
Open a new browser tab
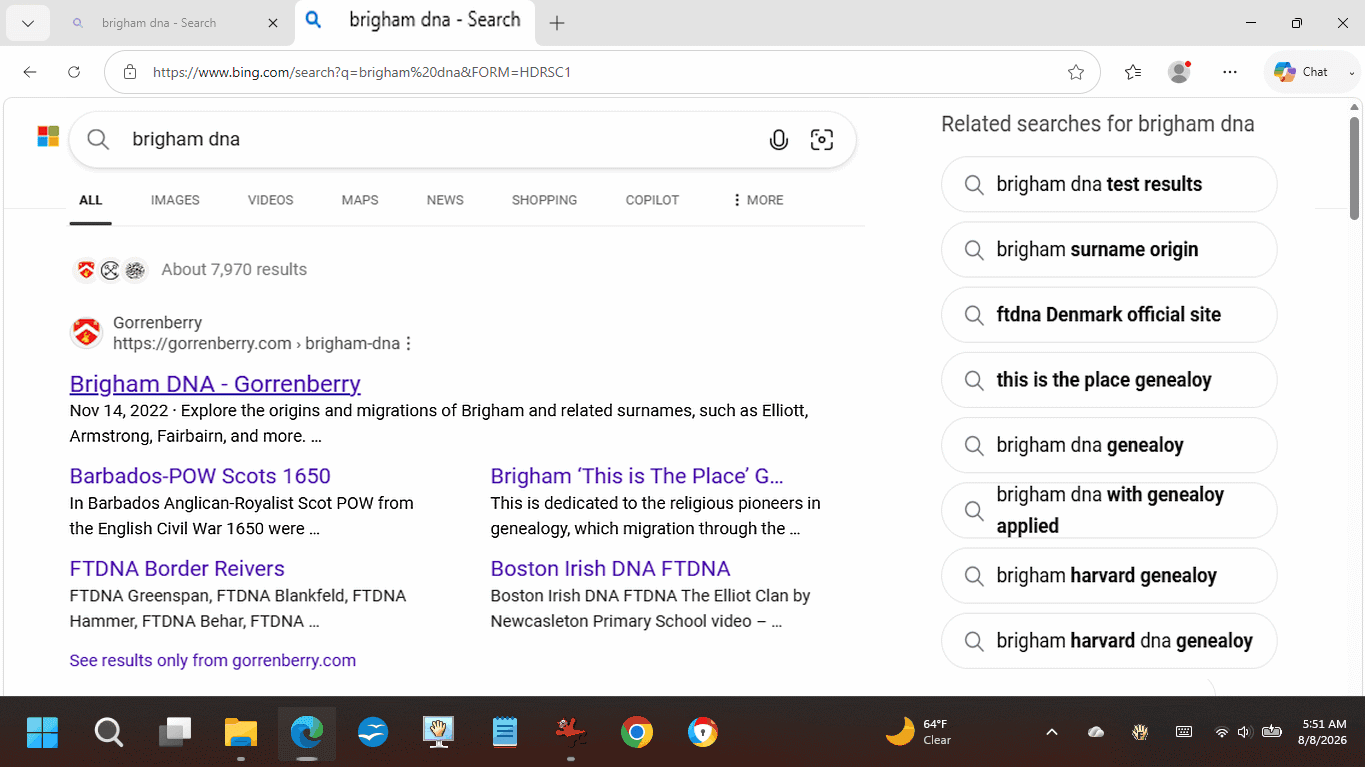coord(557,24)
